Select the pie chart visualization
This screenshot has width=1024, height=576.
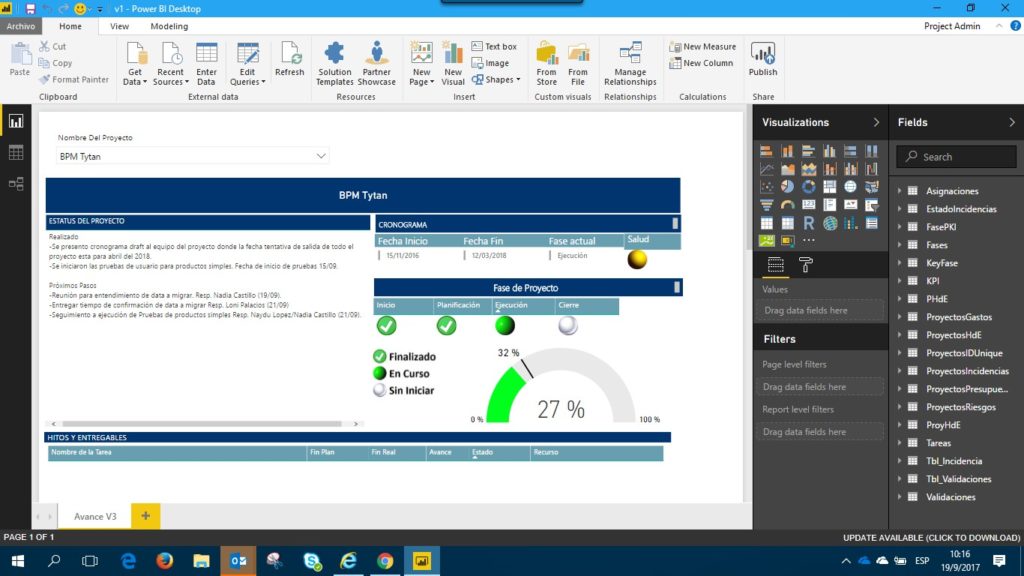pos(788,187)
